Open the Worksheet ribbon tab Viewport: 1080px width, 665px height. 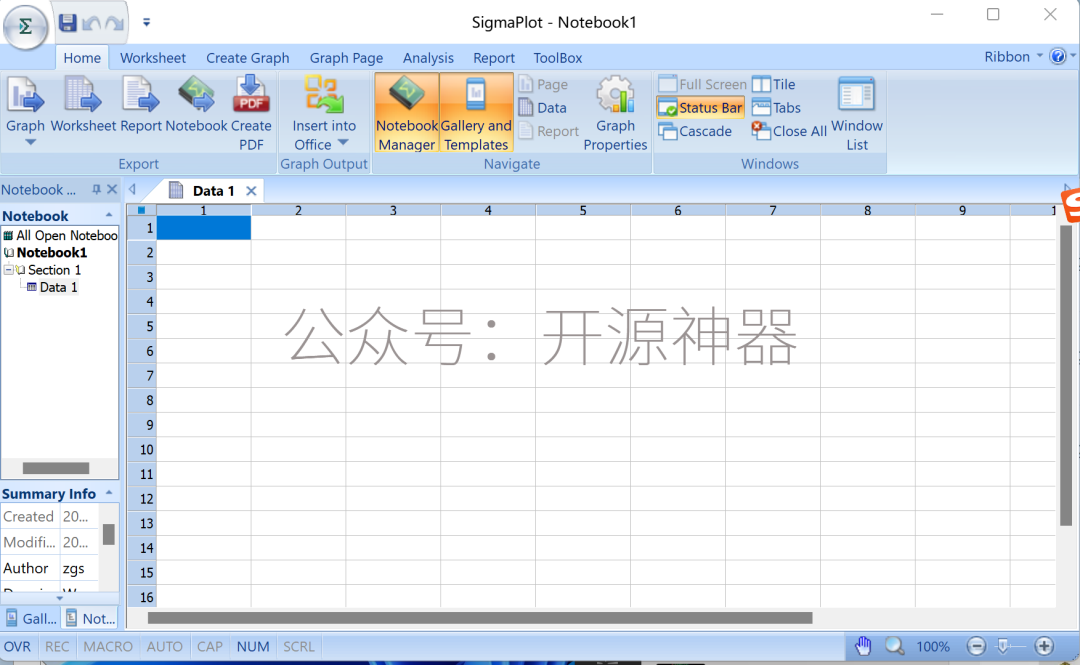pos(153,58)
